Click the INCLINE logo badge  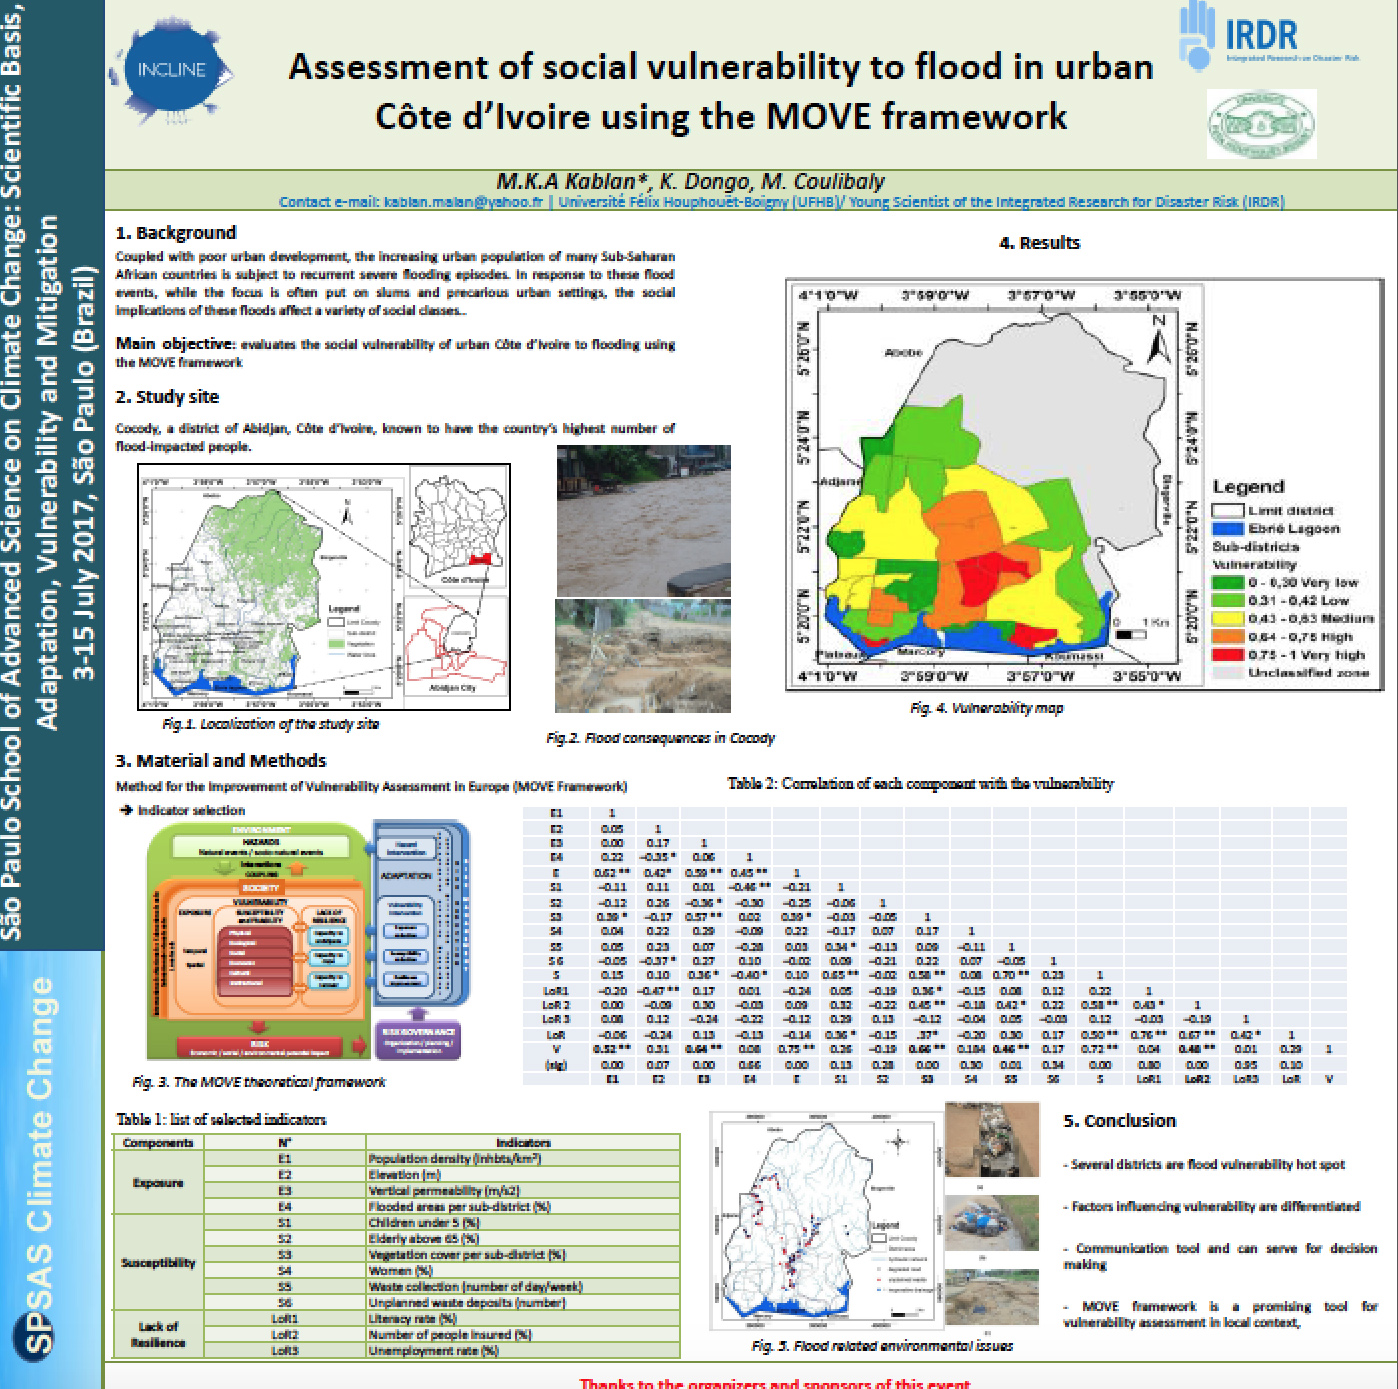click(172, 70)
